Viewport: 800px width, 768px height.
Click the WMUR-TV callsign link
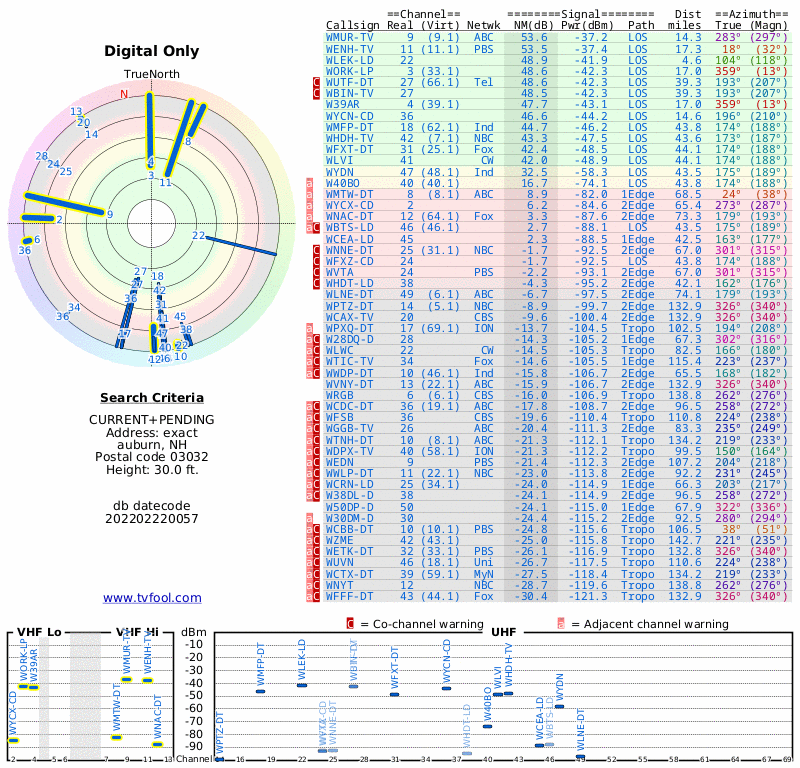[349, 37]
